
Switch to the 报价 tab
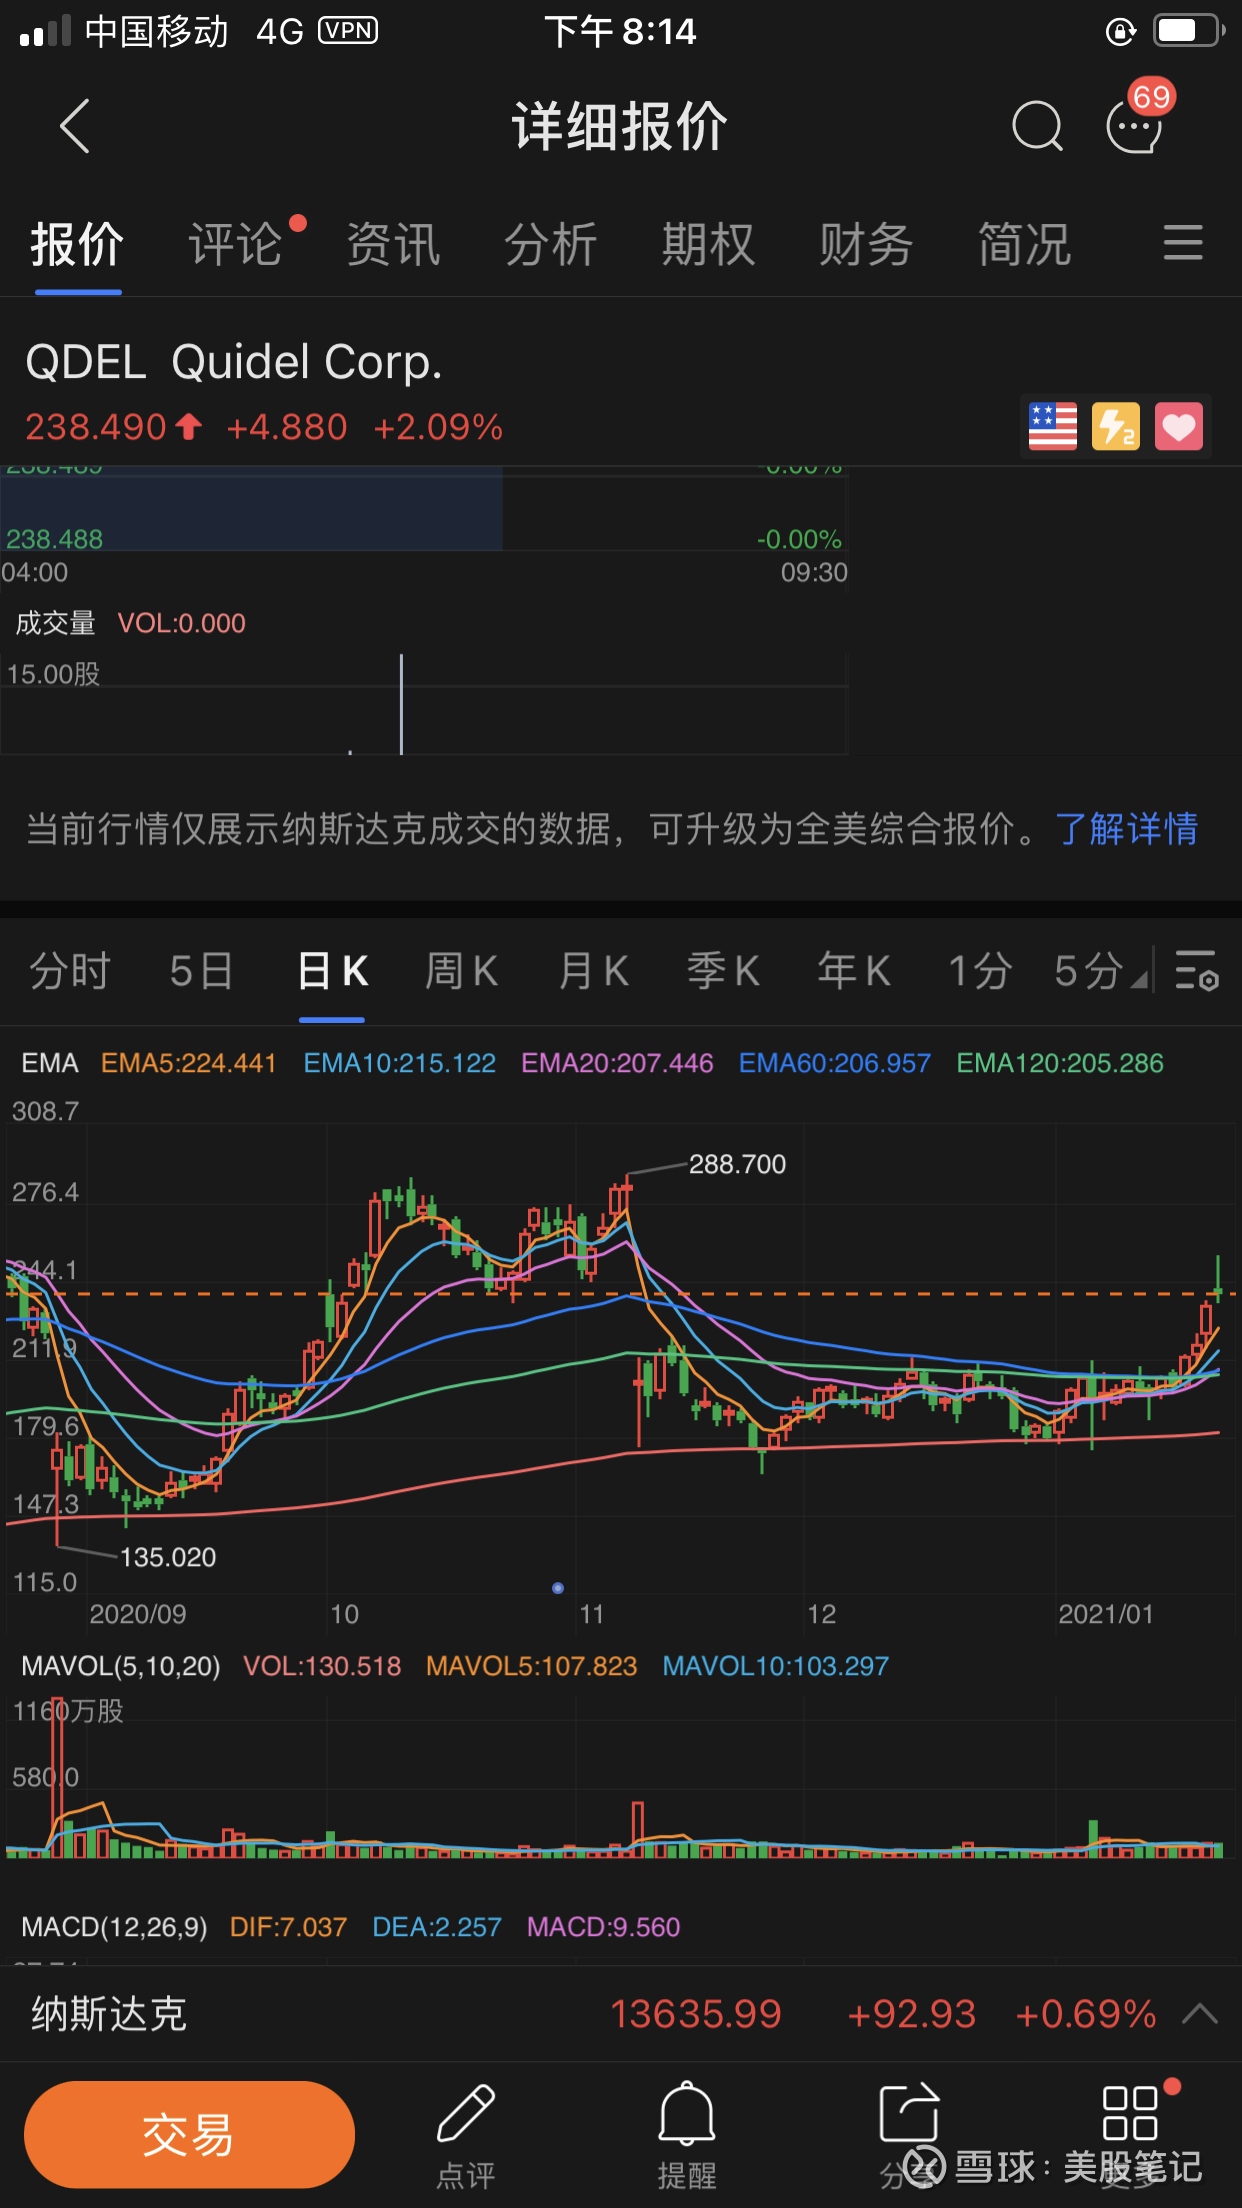pyautogui.click(x=77, y=244)
